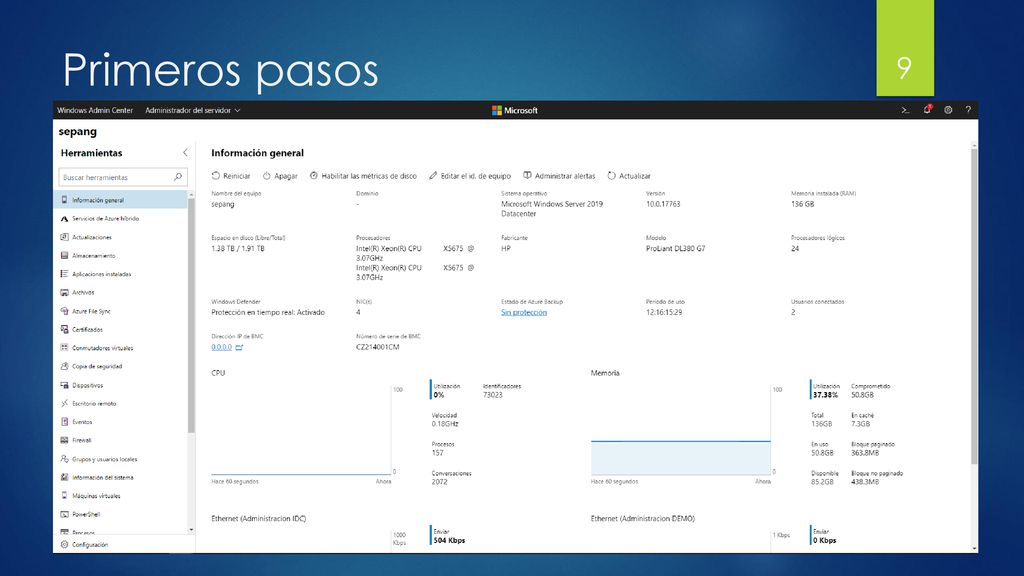The height and width of the screenshot is (576, 1024).
Task: Click the Aplicaciones instaladas list icon
Action: [x=64, y=274]
